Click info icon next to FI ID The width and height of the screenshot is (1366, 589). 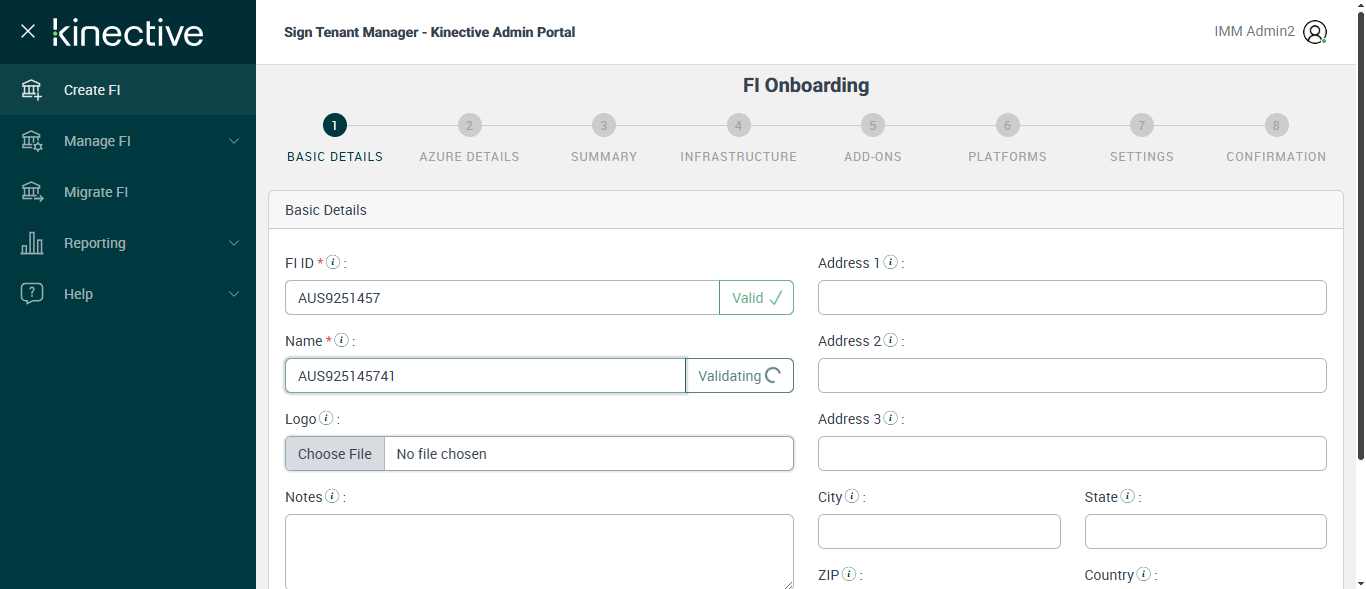point(333,263)
